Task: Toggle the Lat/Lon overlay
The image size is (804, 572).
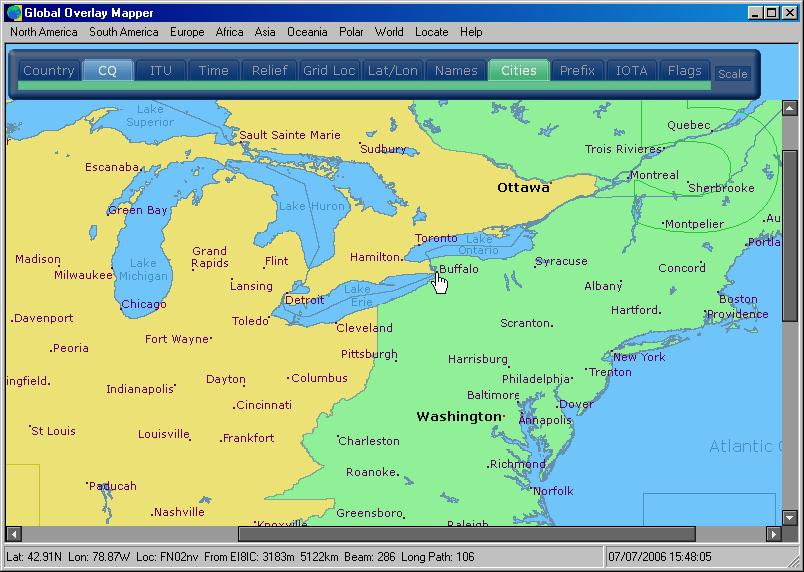Action: [393, 71]
